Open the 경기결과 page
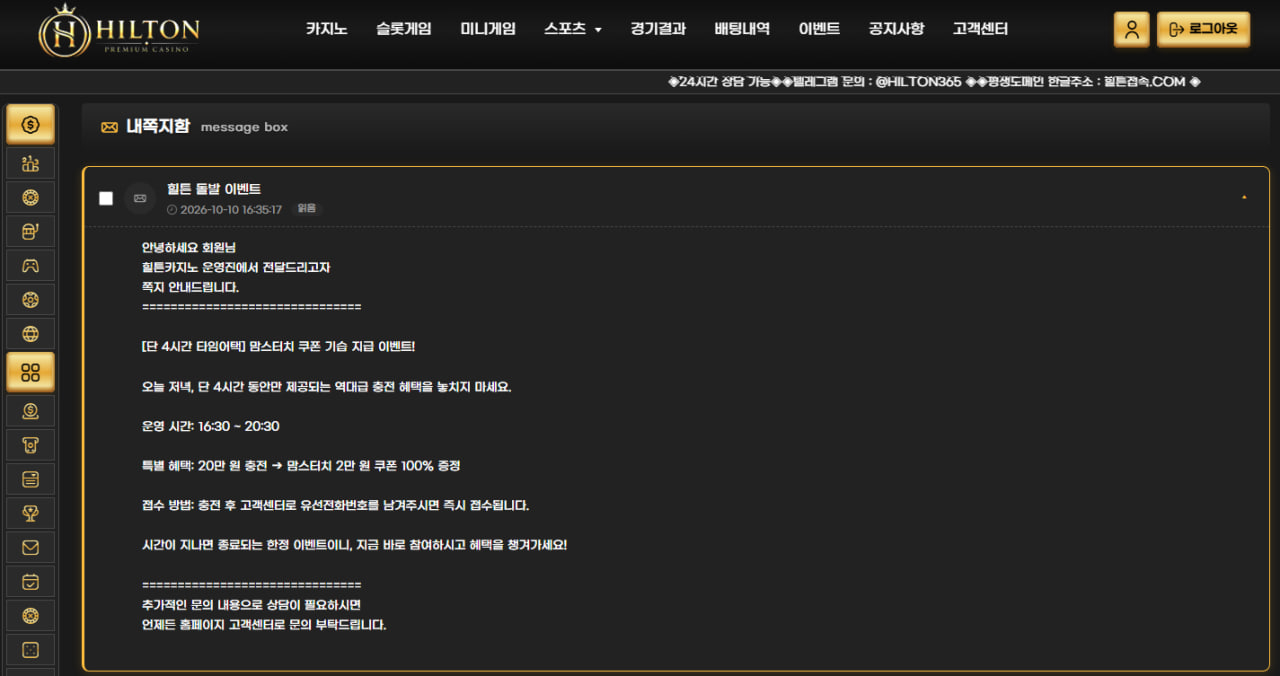The height and width of the screenshot is (676, 1280). [658, 29]
